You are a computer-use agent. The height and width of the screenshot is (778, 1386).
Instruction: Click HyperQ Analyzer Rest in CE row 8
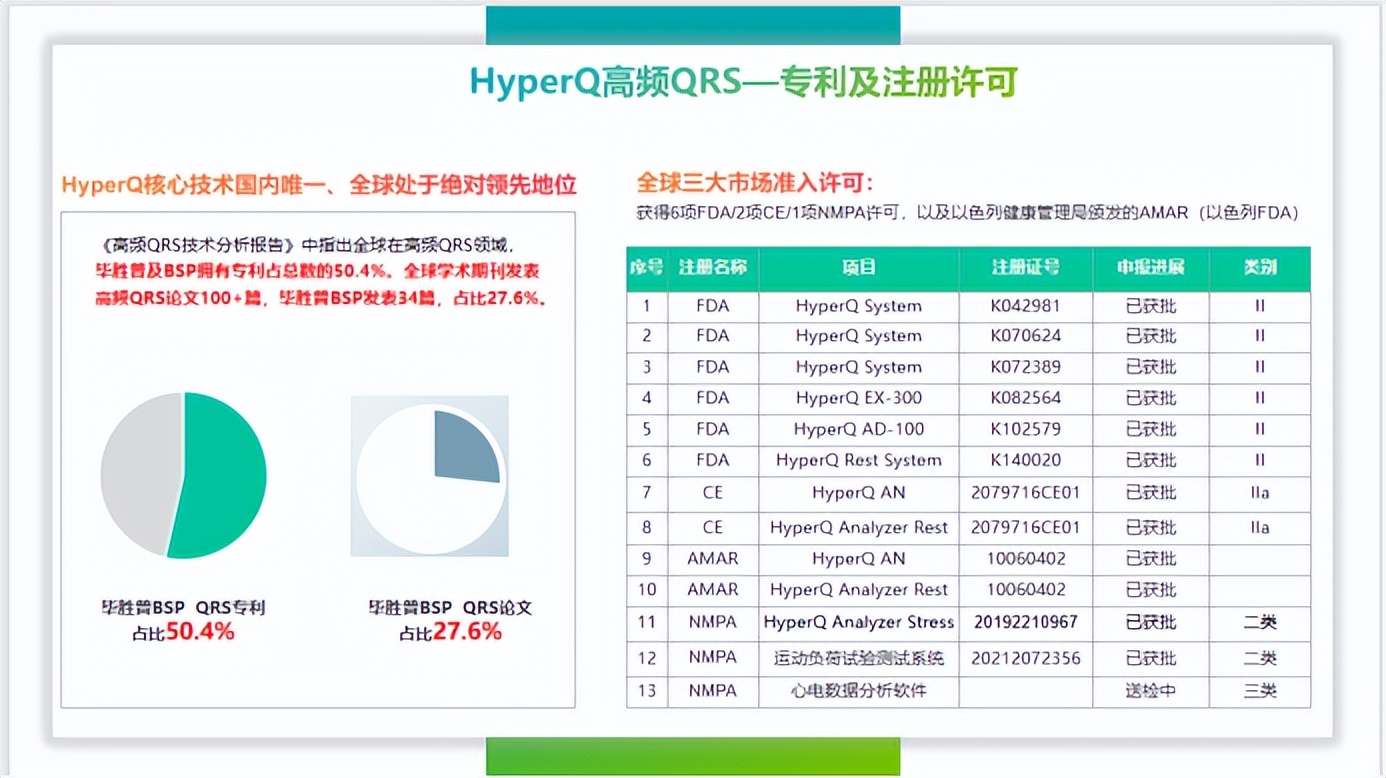858,527
